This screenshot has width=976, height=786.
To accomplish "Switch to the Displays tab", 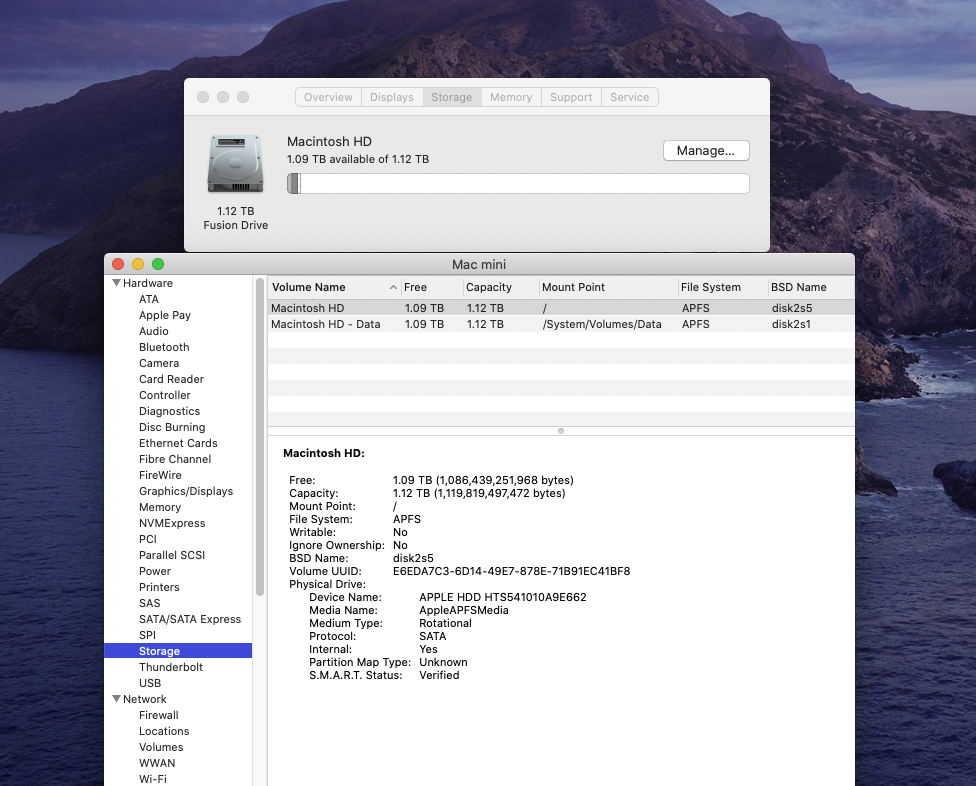I will pyautogui.click(x=392, y=97).
